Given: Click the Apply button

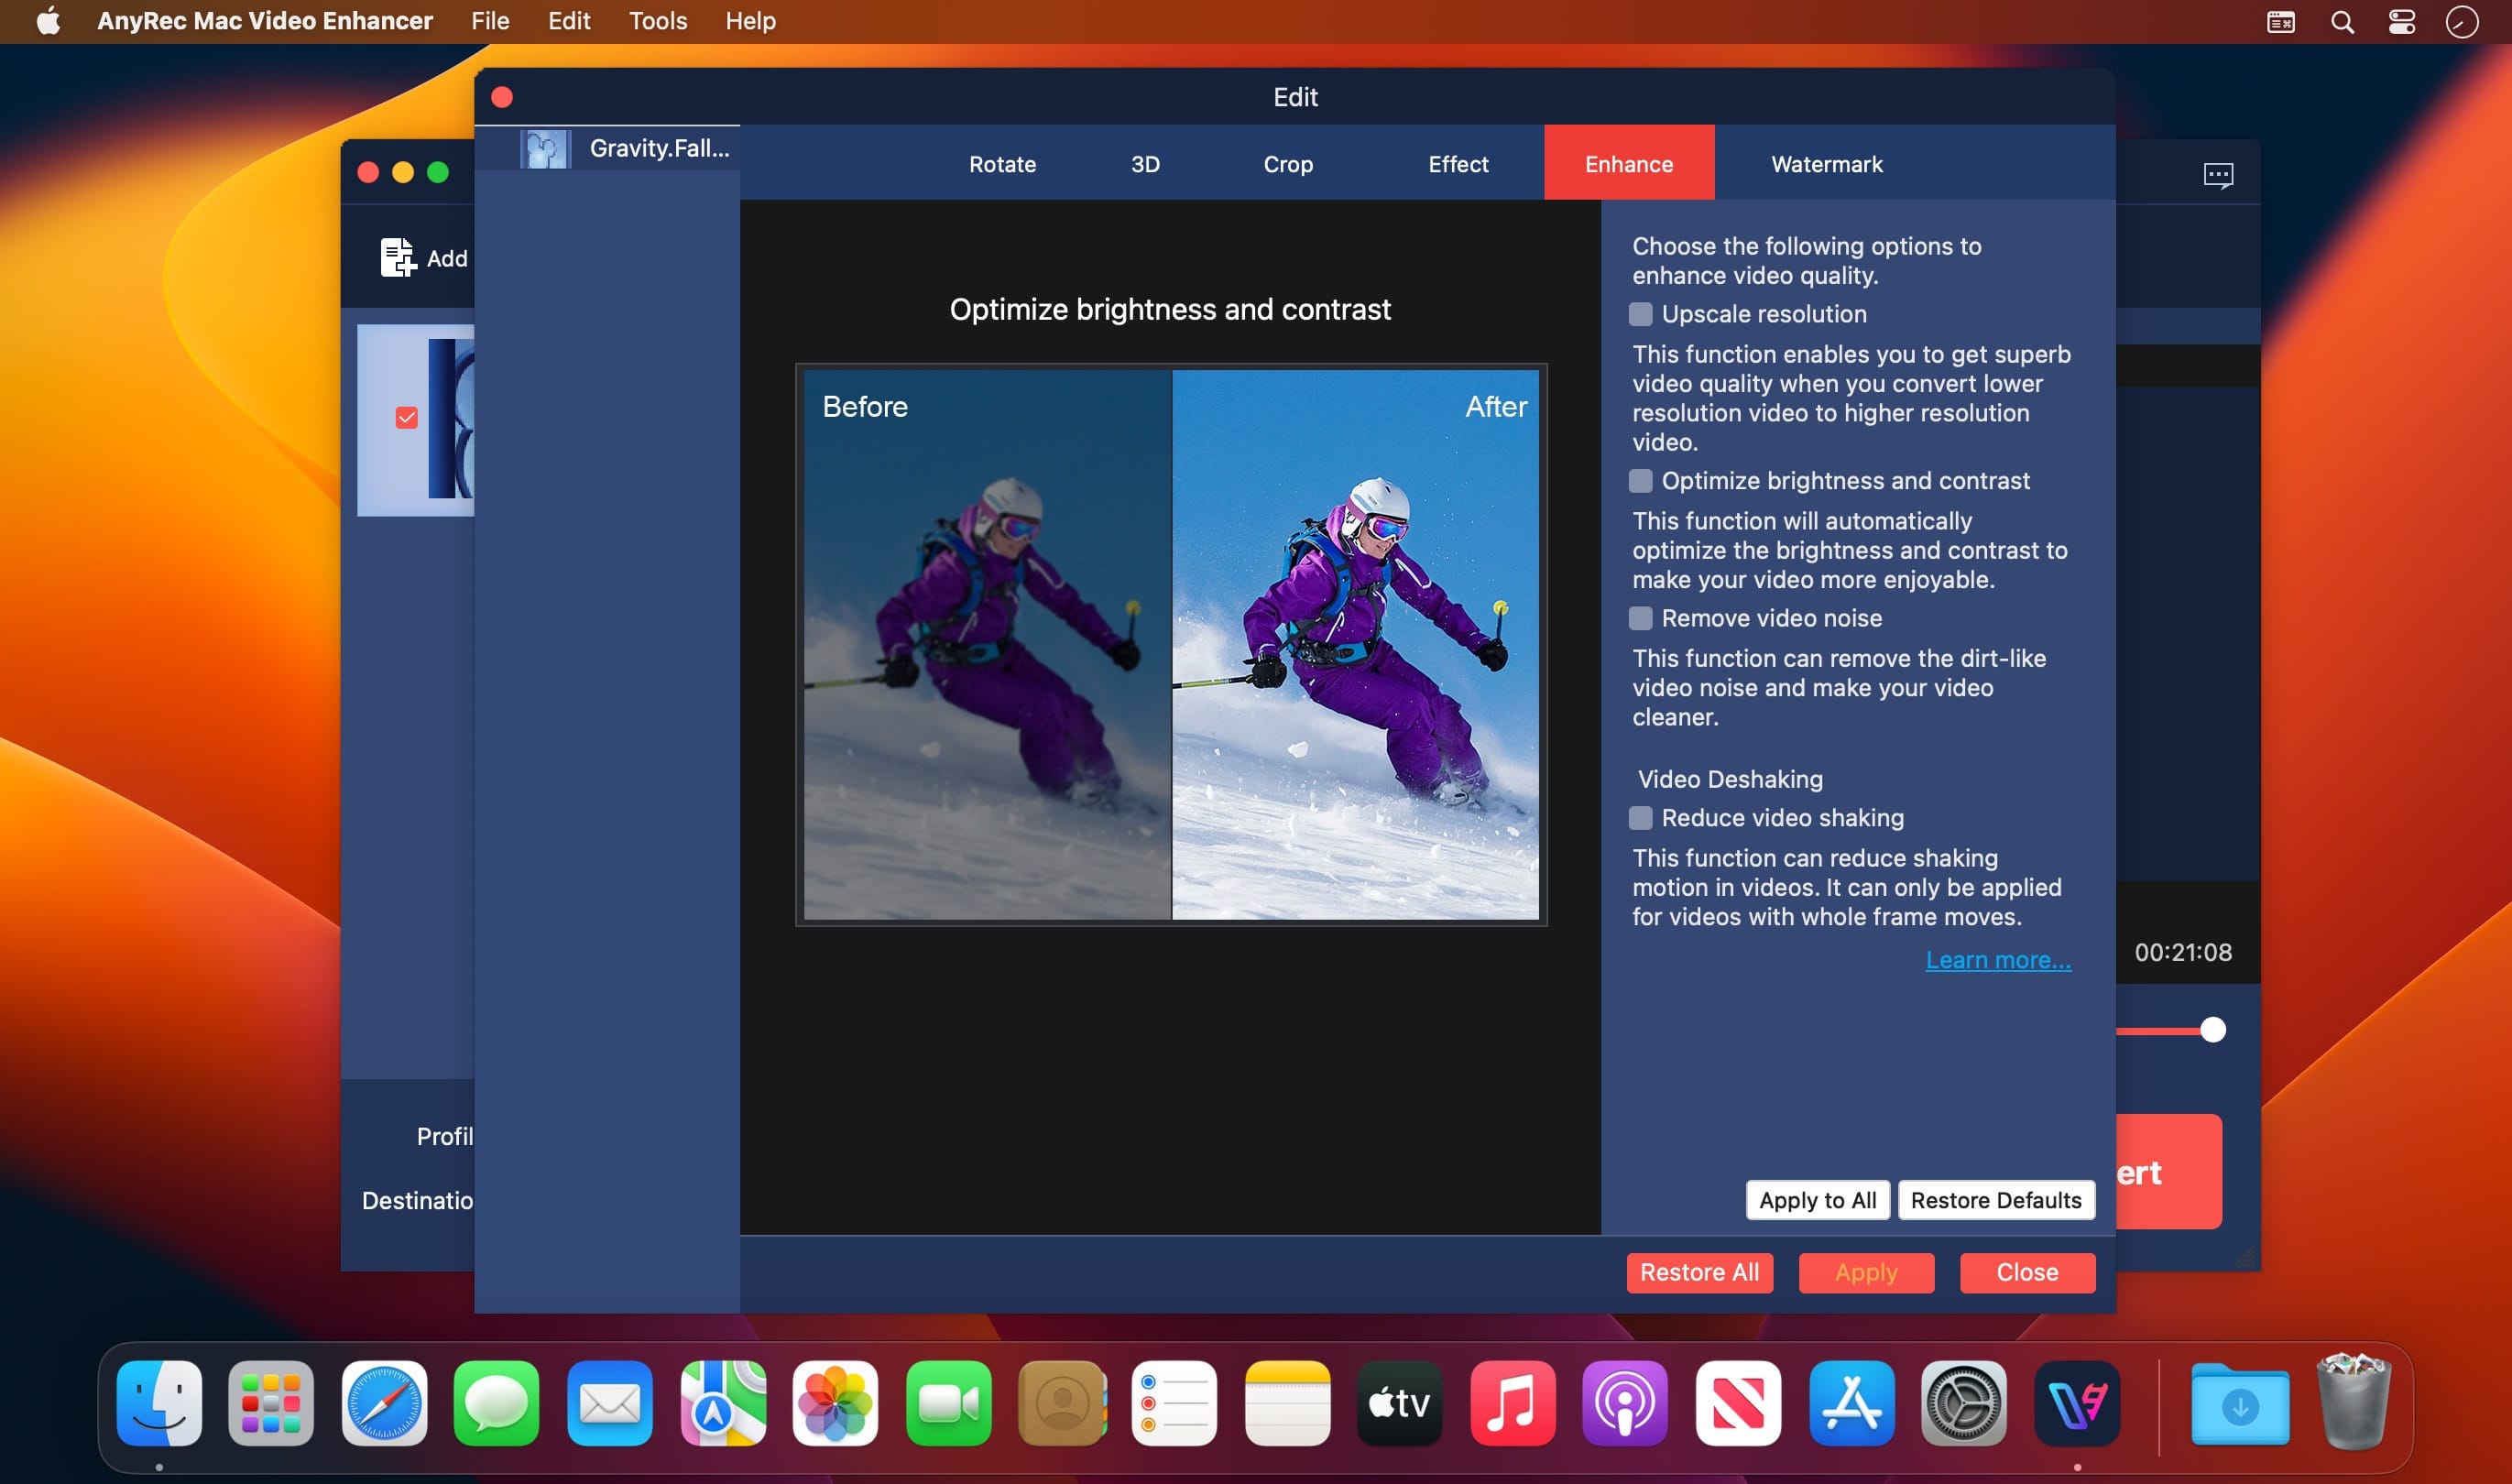Looking at the screenshot, I should pyautogui.click(x=1866, y=1272).
